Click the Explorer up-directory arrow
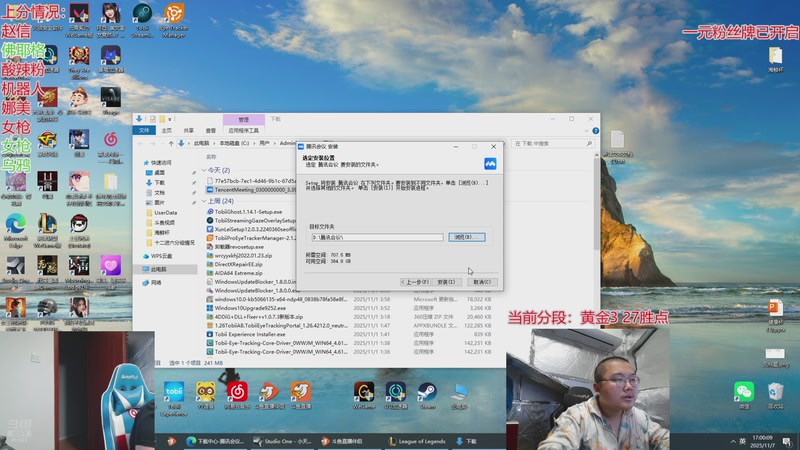The image size is (800, 450). [171, 144]
